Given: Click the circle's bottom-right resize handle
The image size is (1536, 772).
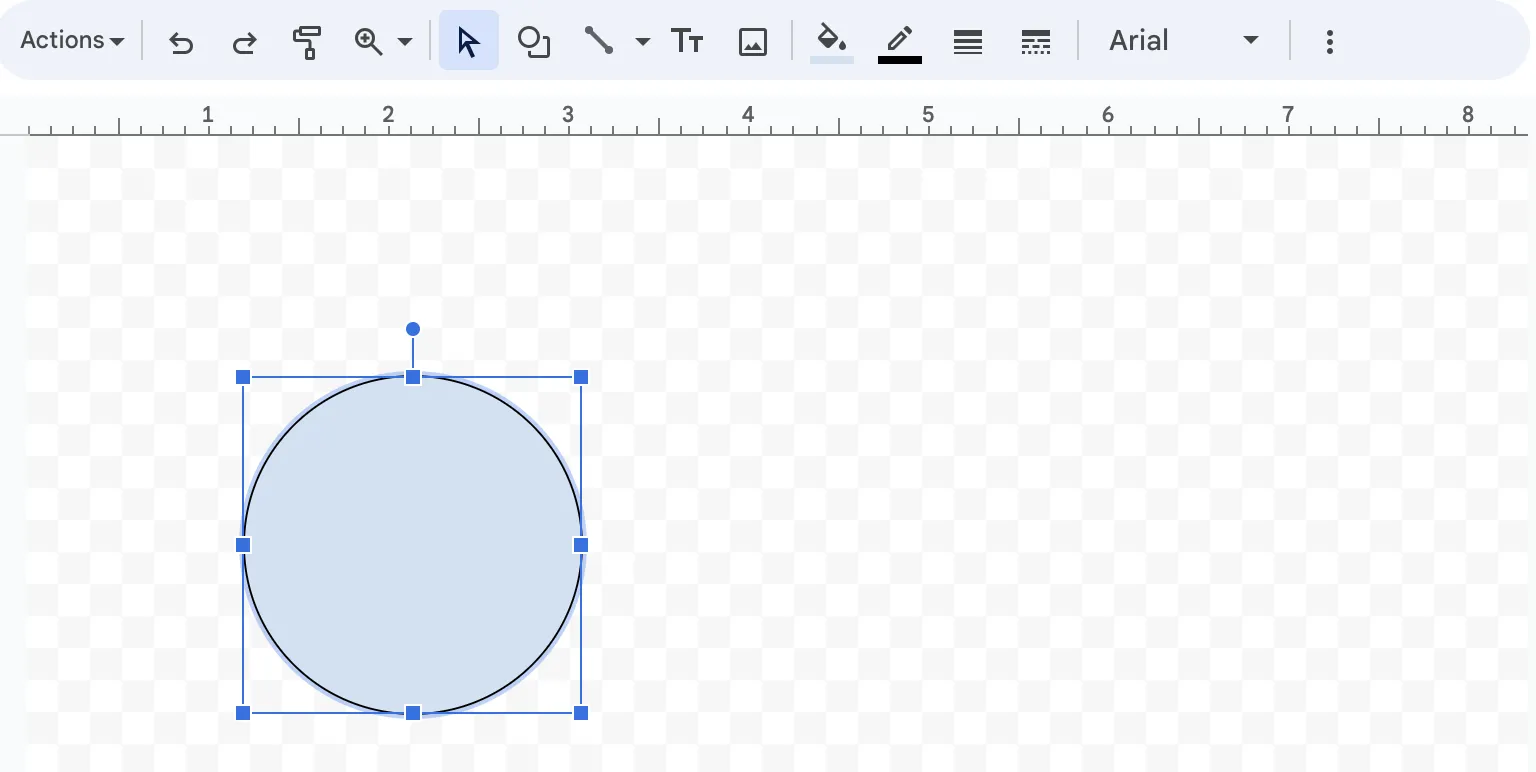Looking at the screenshot, I should click(581, 713).
